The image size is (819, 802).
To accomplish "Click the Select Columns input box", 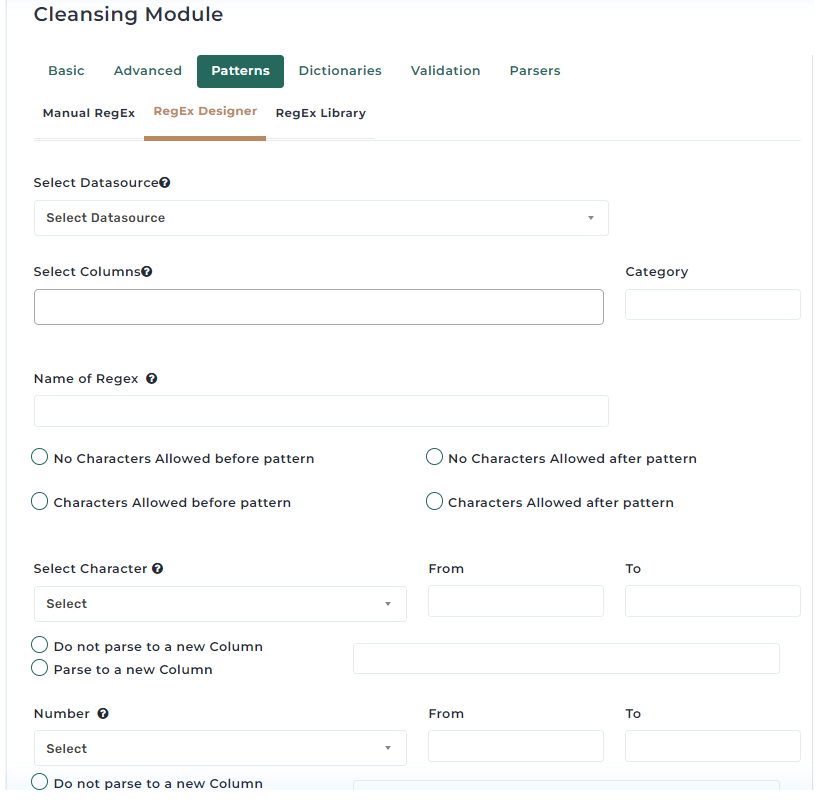I will pyautogui.click(x=319, y=307).
